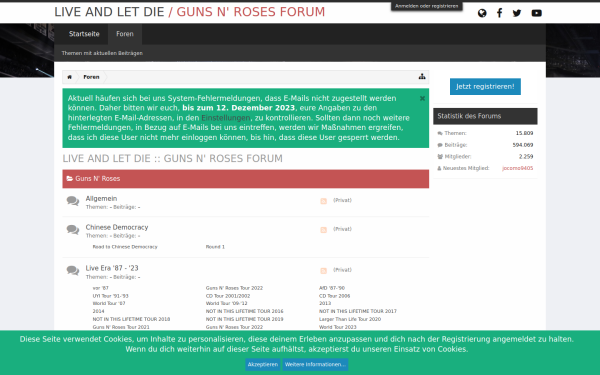Image resolution: width=600 pixels, height=375 pixels.
Task: Open Guns N' Roses Tour 2021 subforum
Action: point(121,327)
